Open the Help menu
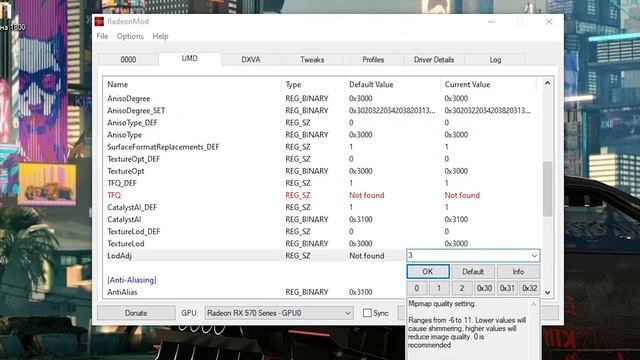 coord(160,36)
